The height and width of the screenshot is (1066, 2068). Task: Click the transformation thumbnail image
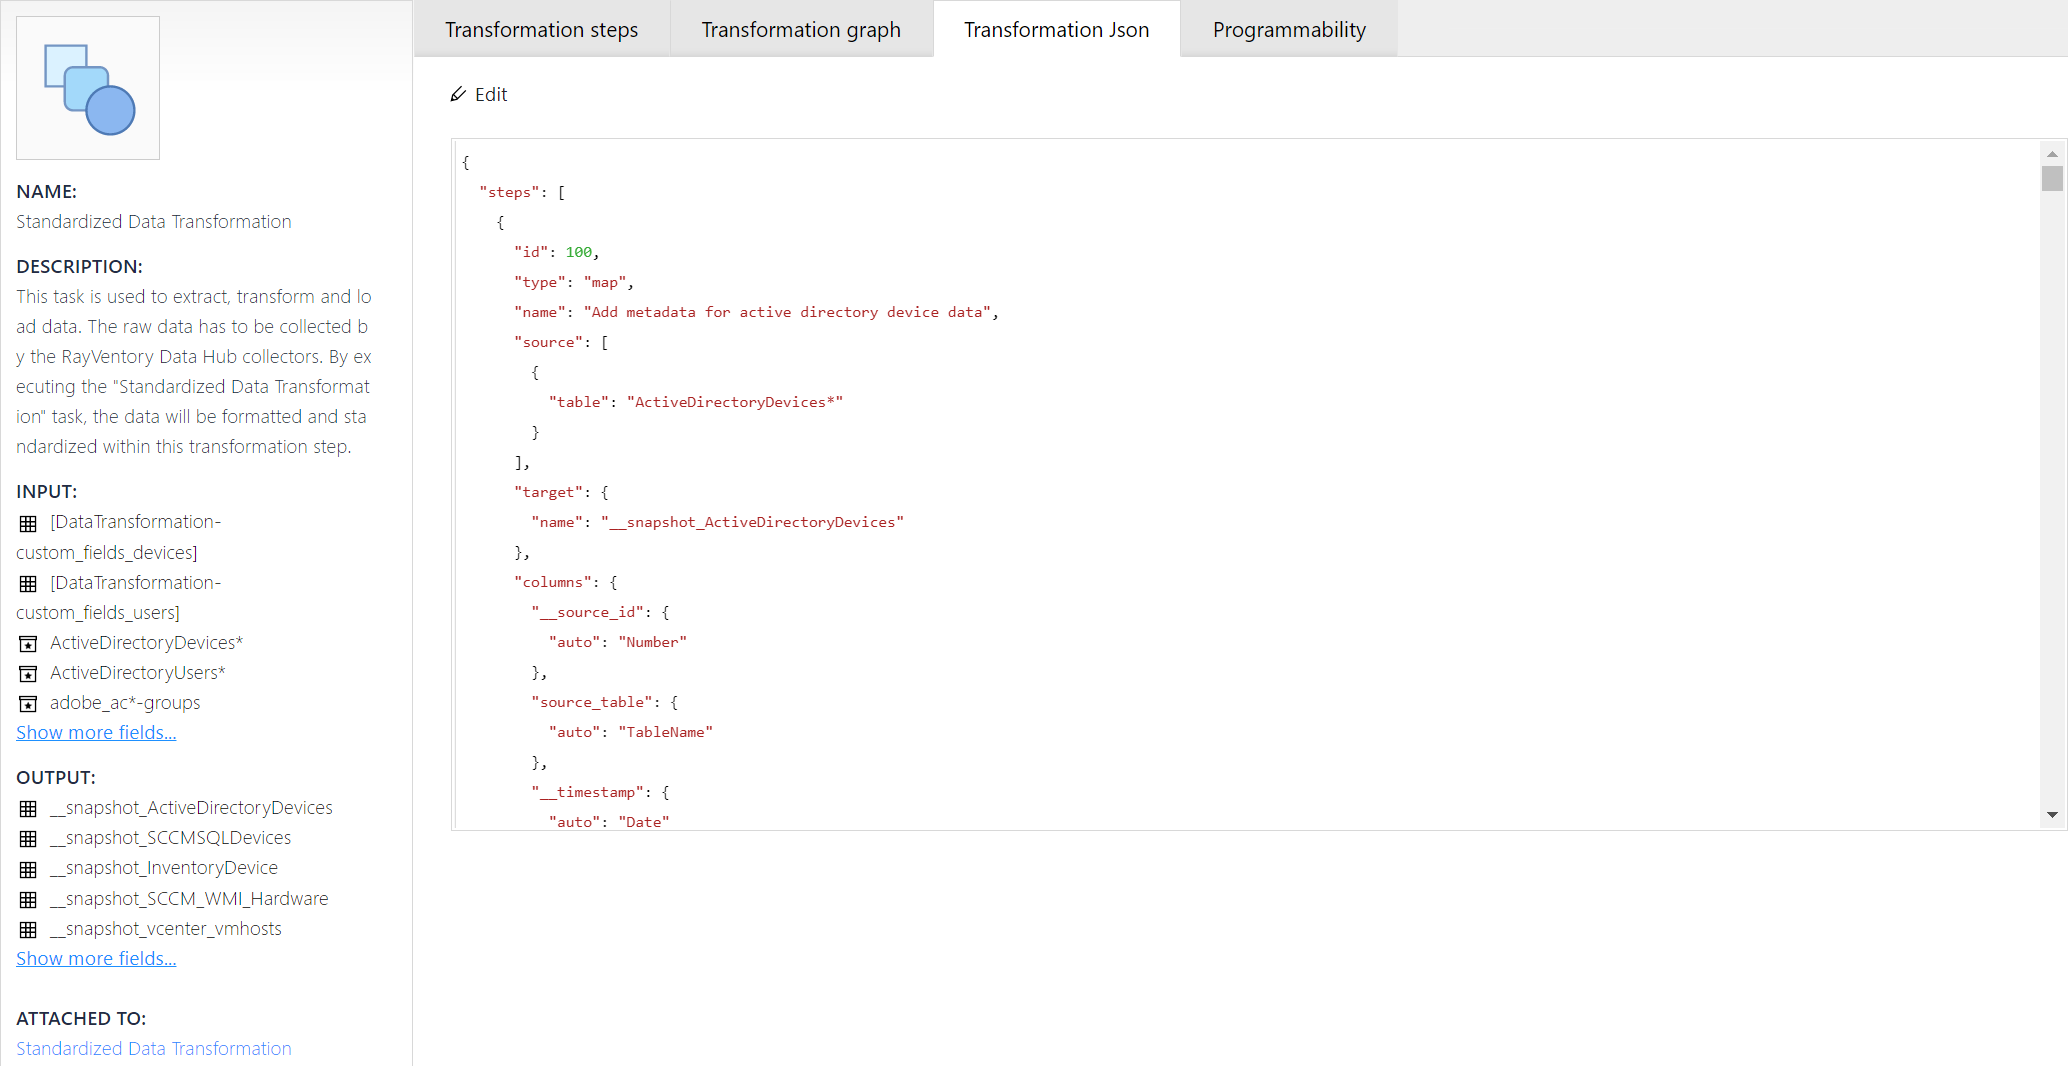pos(87,87)
